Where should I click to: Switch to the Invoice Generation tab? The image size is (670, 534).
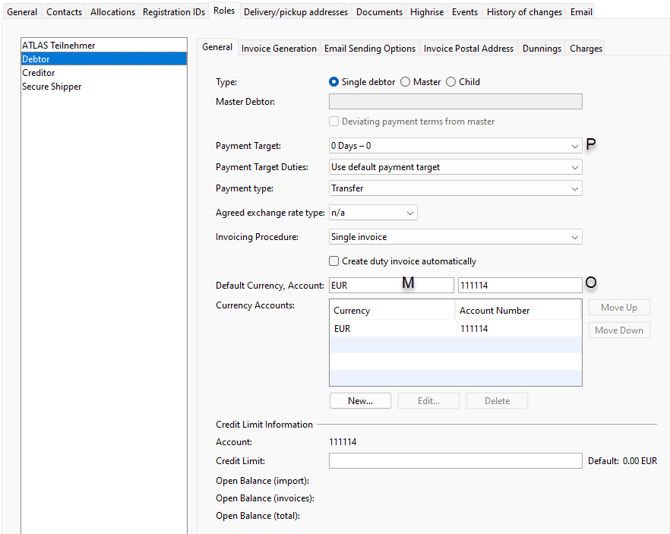279,48
